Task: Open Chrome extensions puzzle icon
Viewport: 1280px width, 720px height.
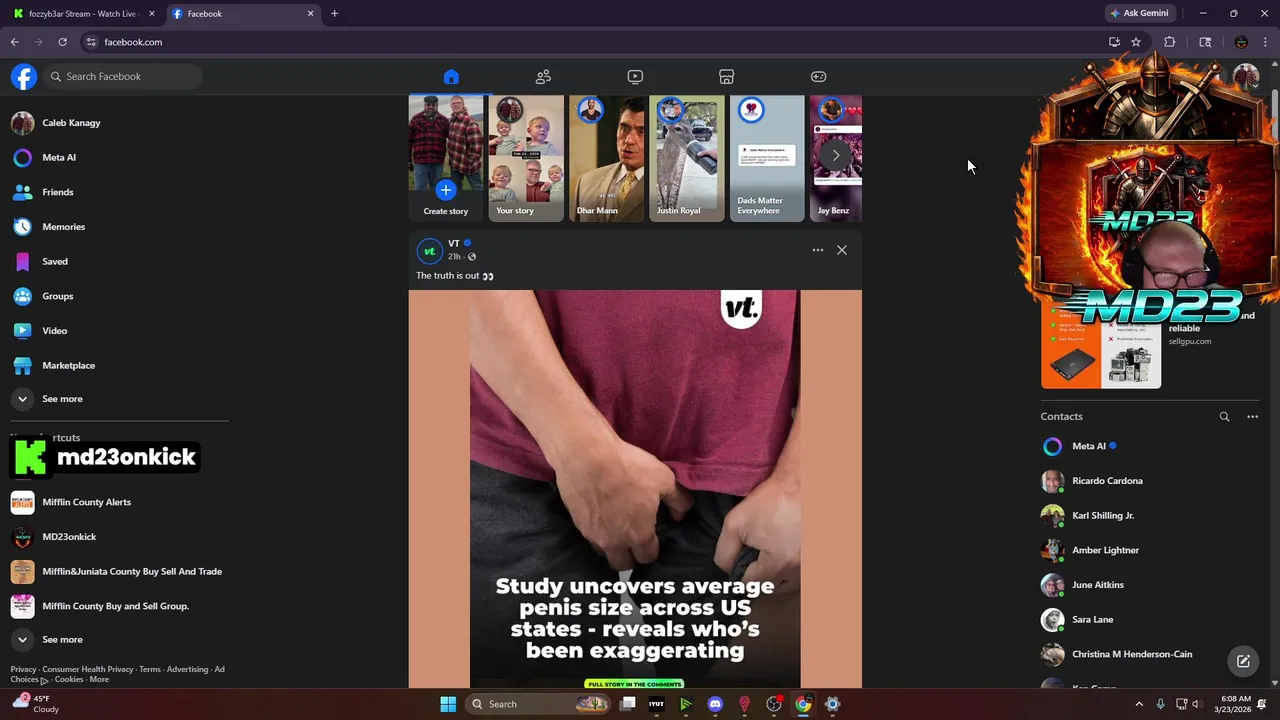Action: [x=1169, y=42]
